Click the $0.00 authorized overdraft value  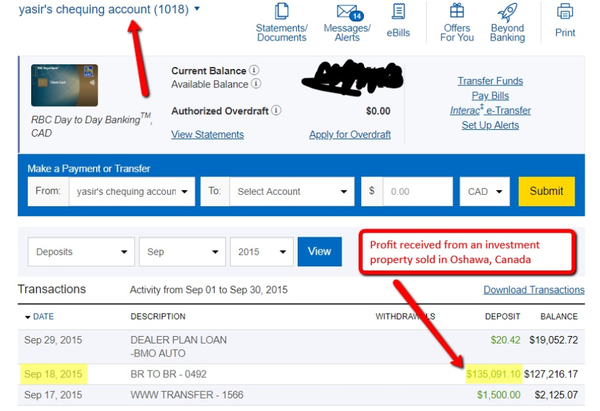pos(378,111)
